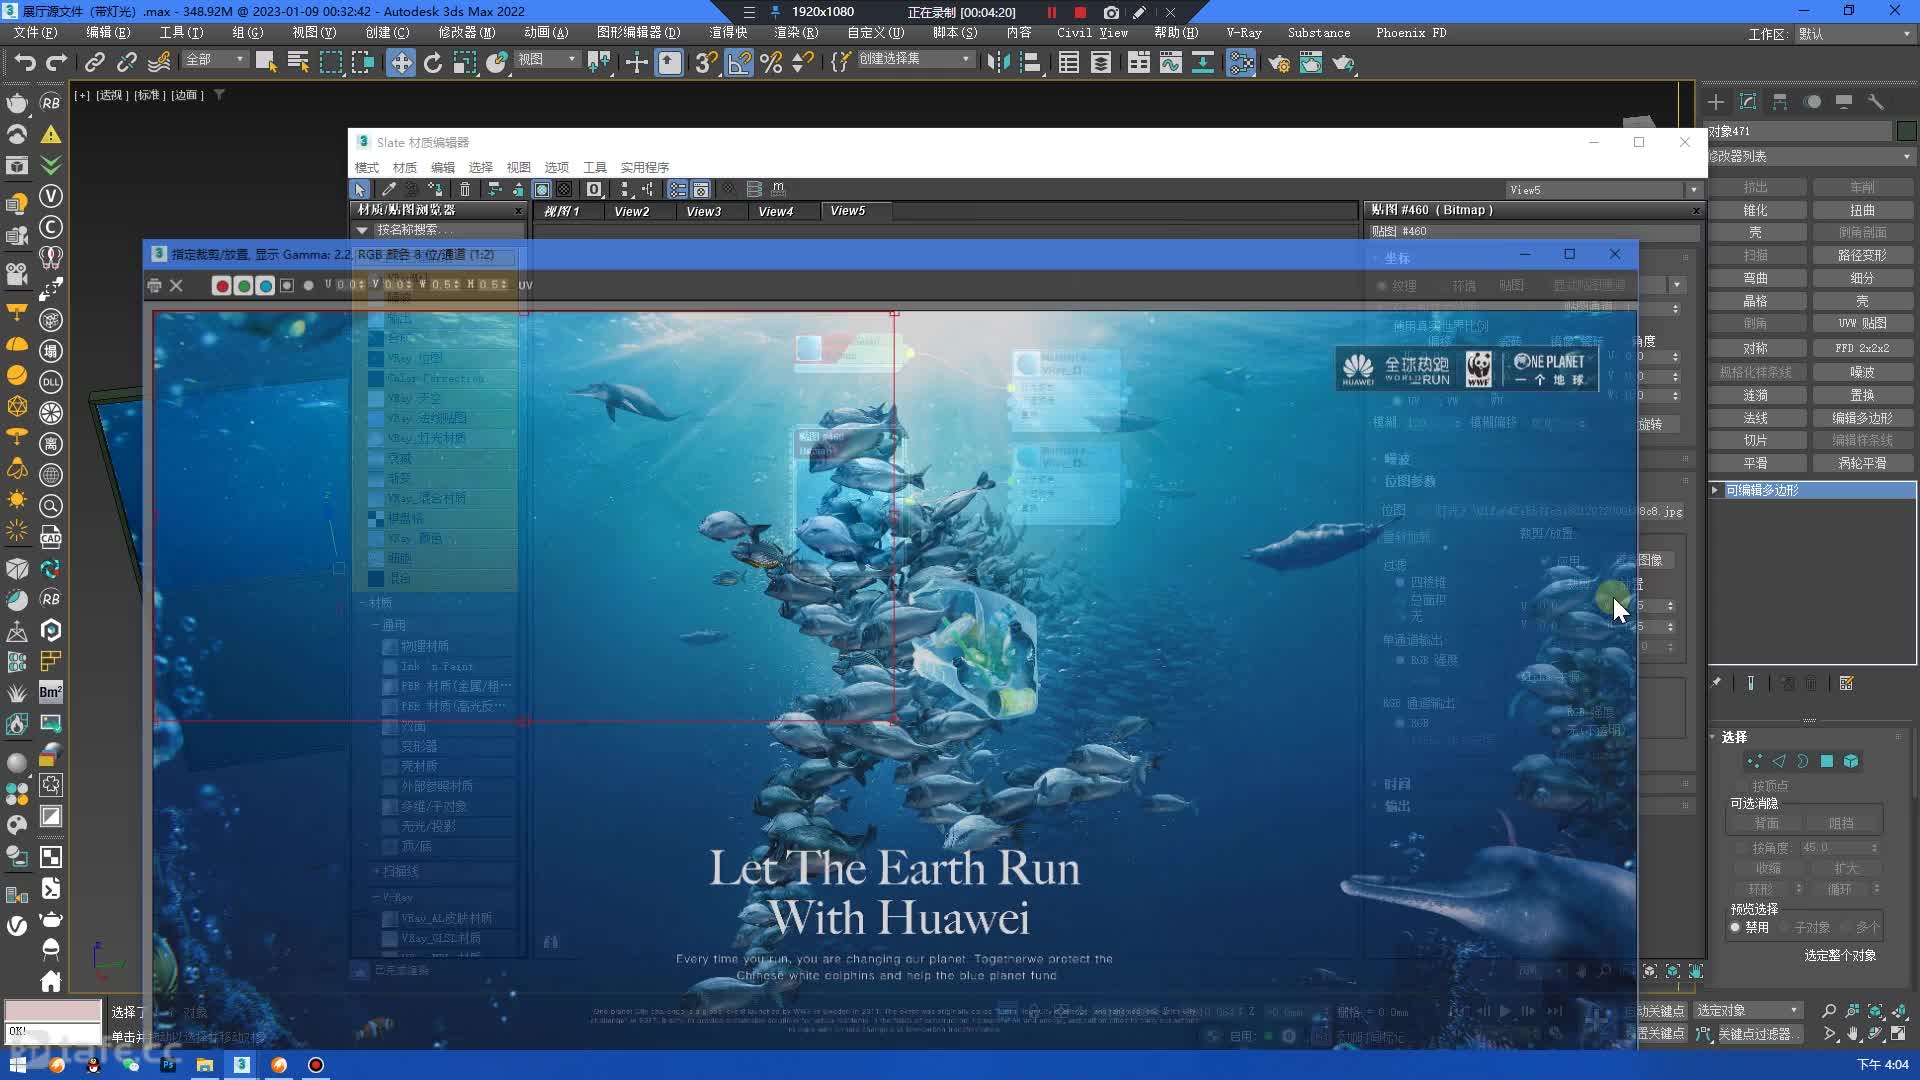Tick the 按顶点 checkbox
Screen dimensions: 1920x1080
coord(1743,786)
